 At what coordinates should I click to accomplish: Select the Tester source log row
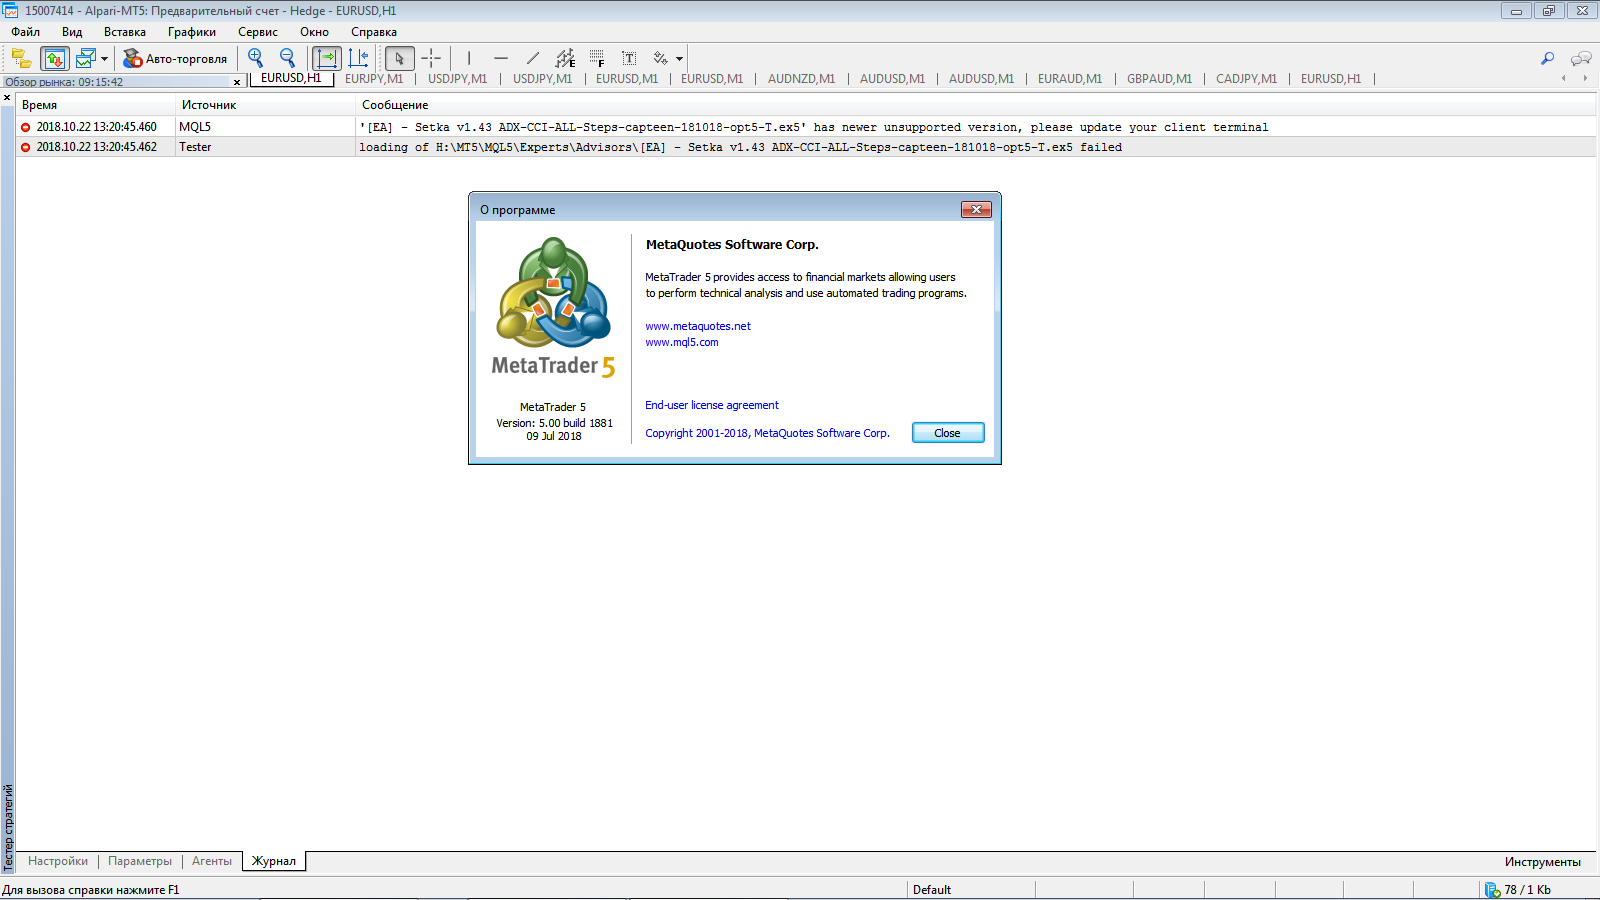806,147
